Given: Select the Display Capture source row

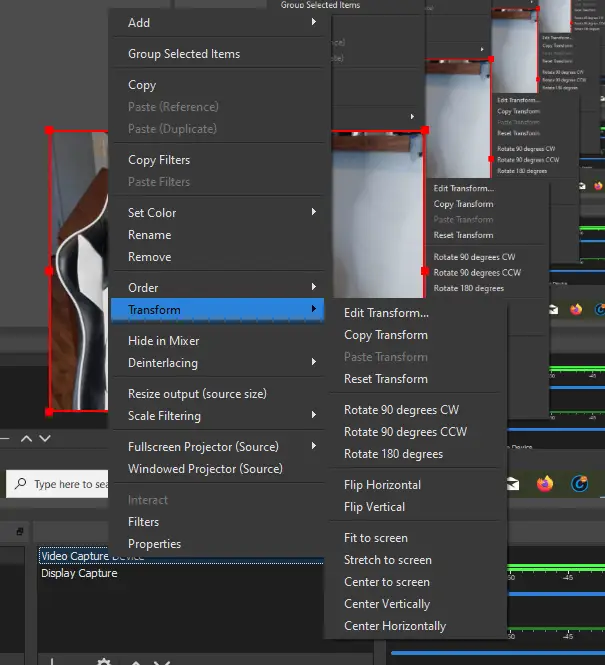Looking at the screenshot, I should point(181,573).
